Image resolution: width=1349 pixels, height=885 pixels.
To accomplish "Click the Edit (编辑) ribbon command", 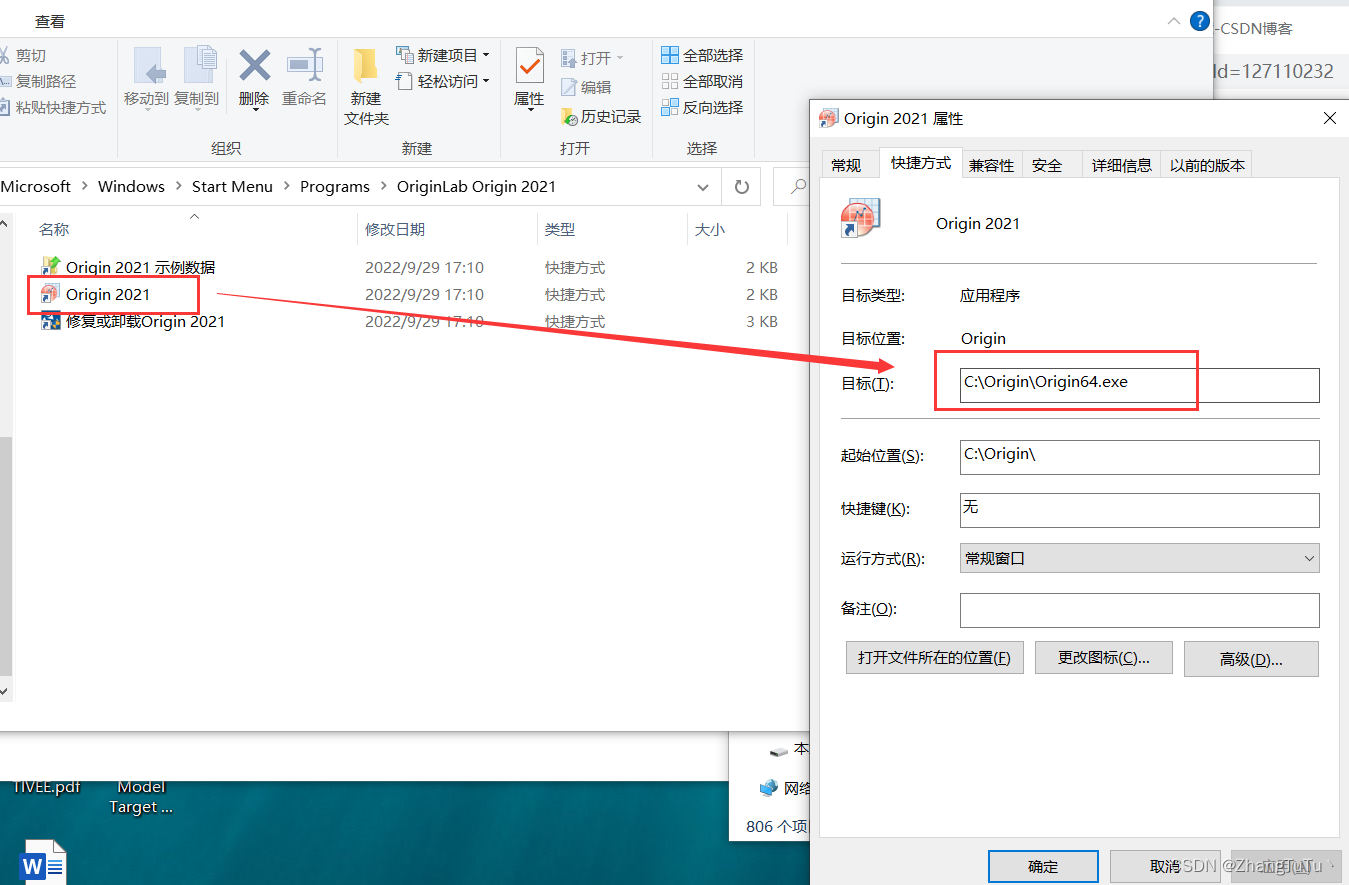I will (x=586, y=87).
